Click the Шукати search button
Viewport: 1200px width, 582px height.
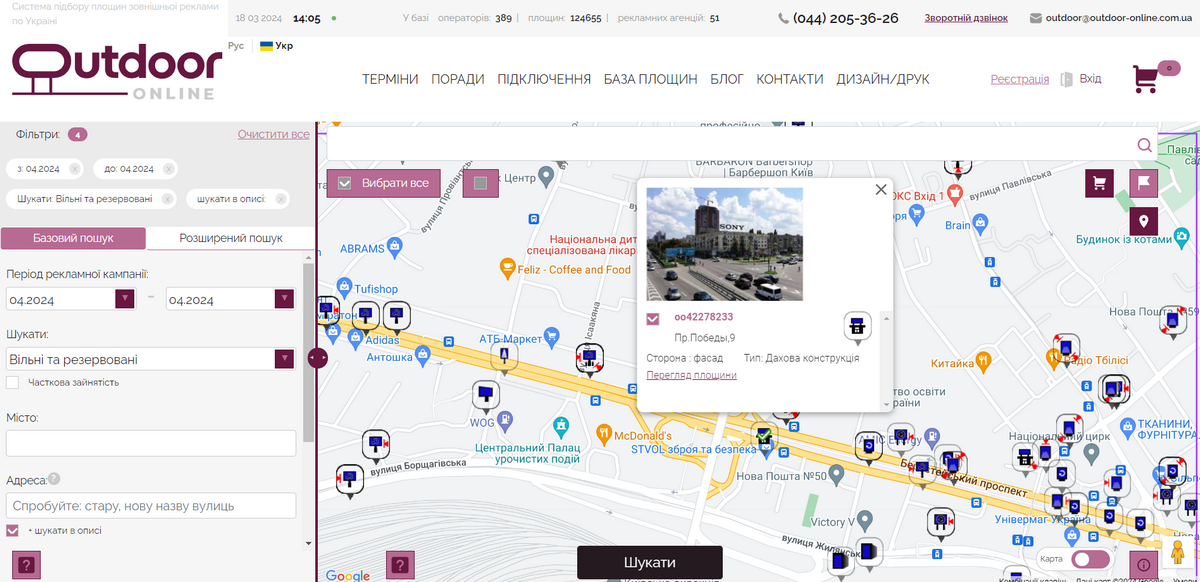click(649, 562)
